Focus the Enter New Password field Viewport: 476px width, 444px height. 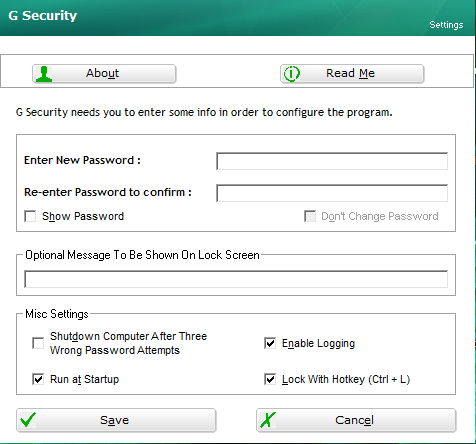pos(332,161)
